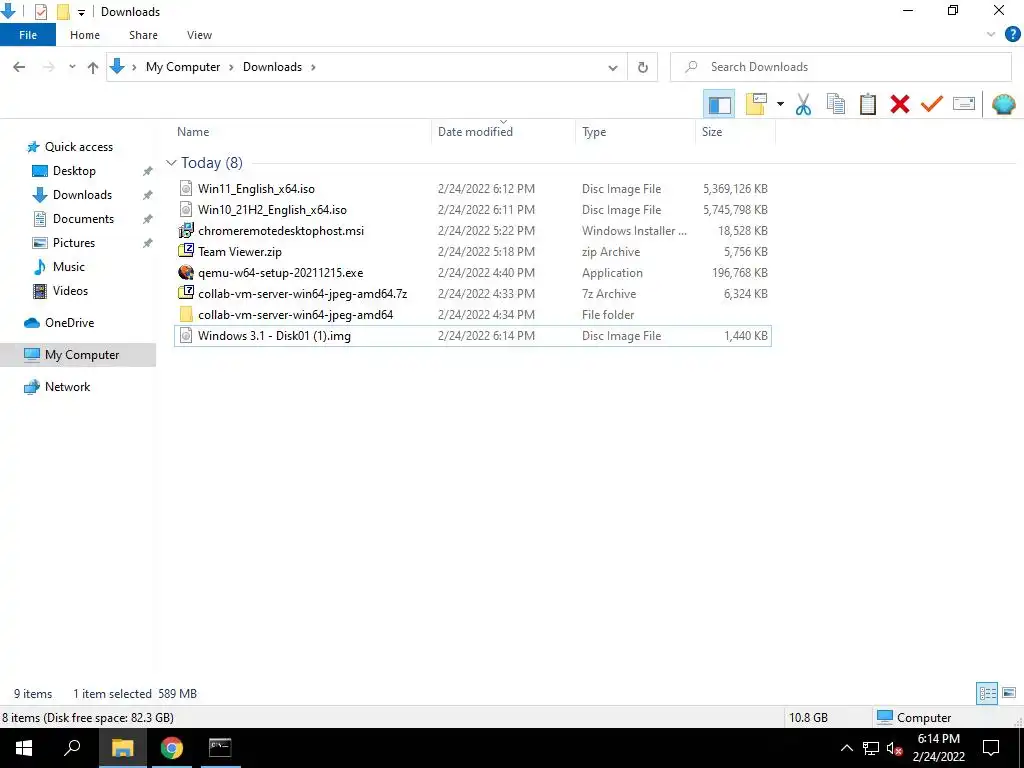Click the Copy toolbar icon

pos(835,104)
